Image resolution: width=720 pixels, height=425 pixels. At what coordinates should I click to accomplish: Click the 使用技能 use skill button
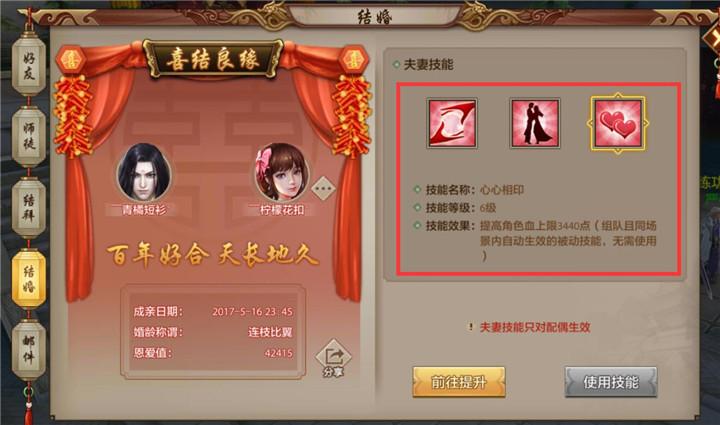click(x=611, y=382)
